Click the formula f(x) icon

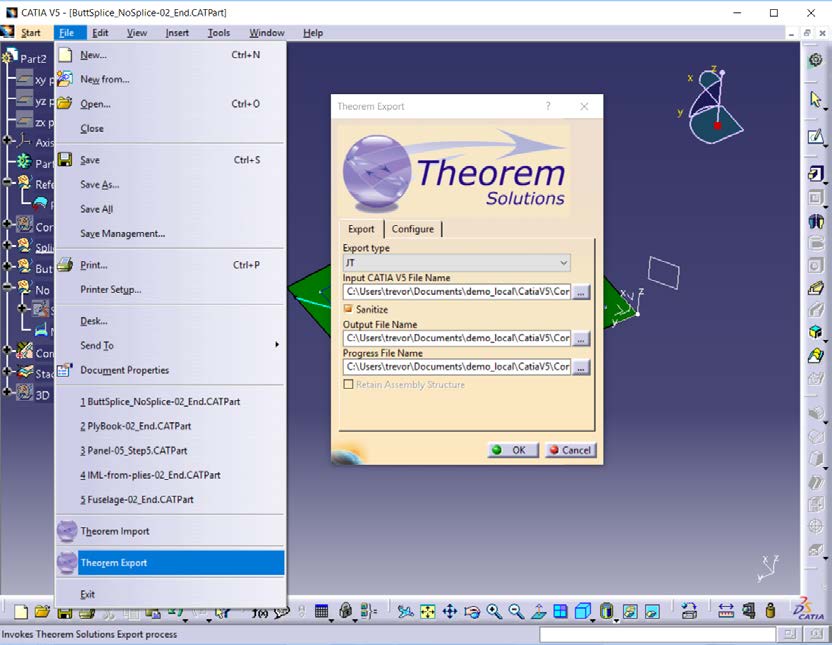(x=259, y=613)
